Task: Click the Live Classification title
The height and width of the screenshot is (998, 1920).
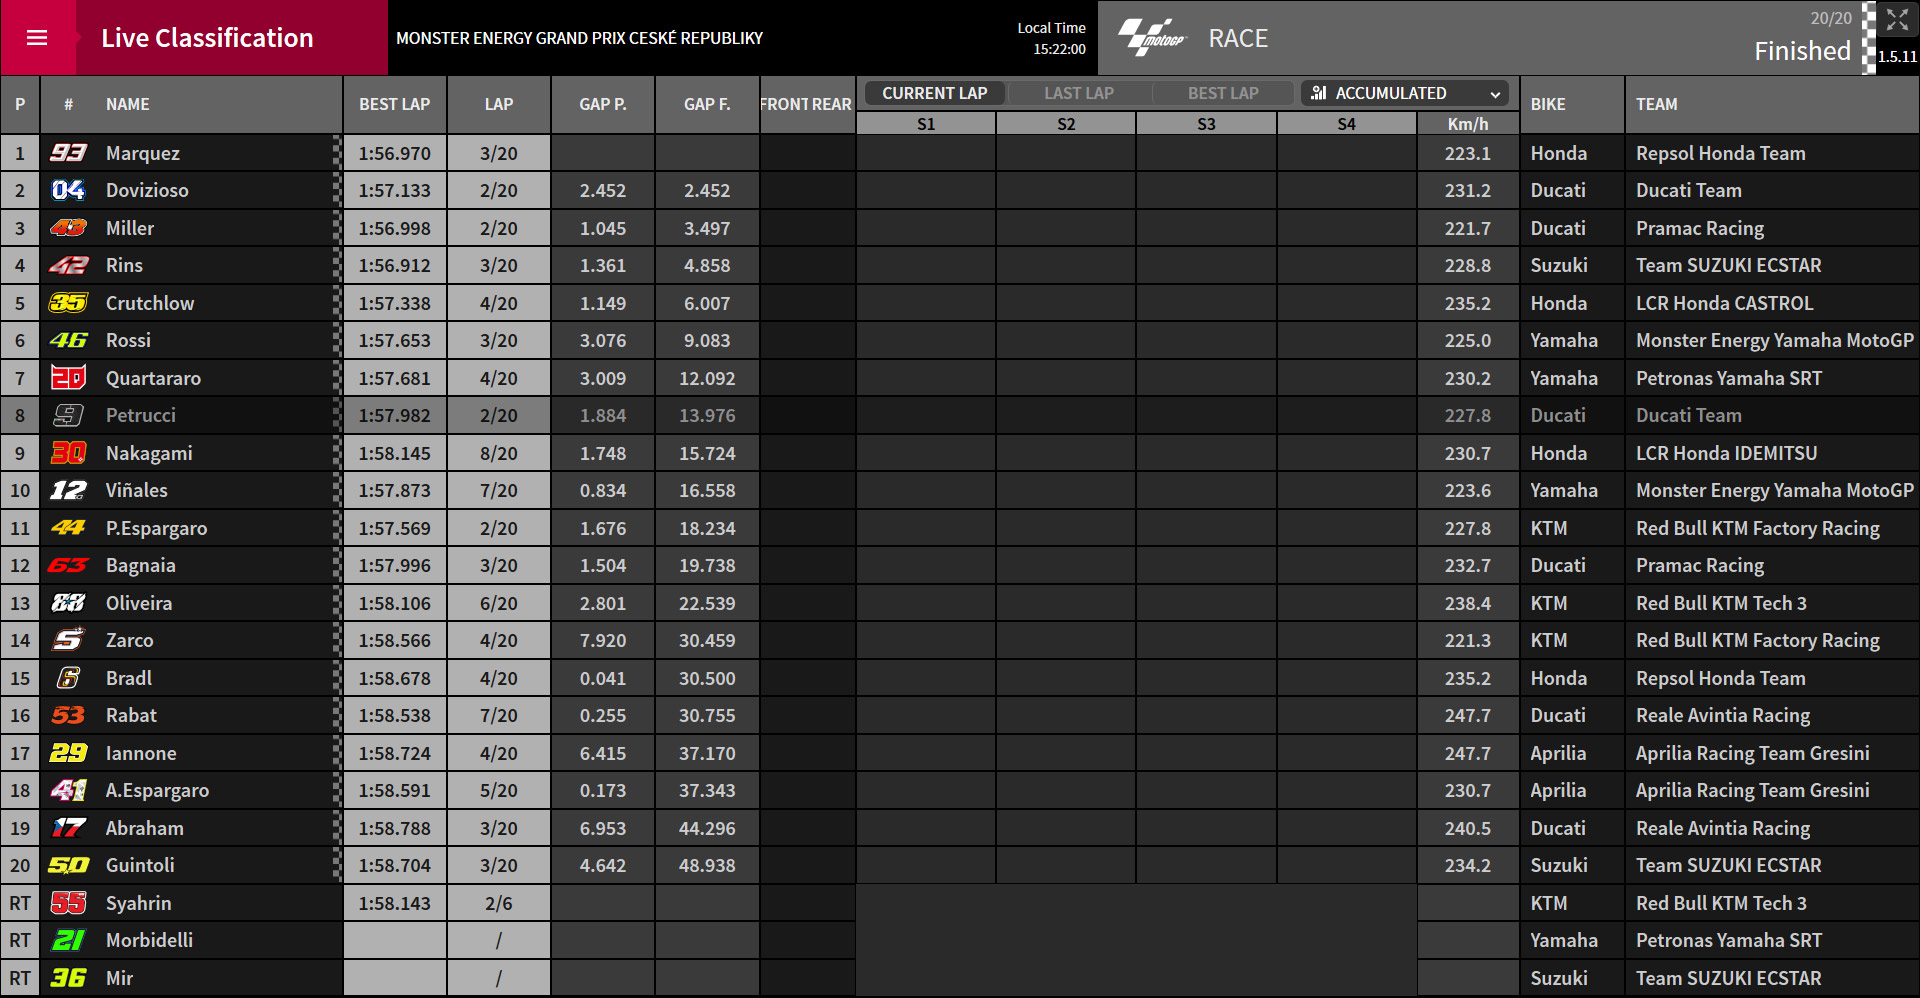Action: 207,38
